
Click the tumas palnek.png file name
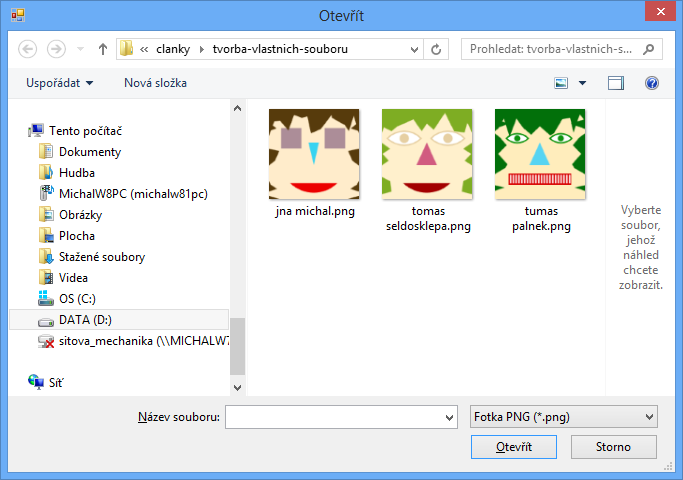pos(541,219)
